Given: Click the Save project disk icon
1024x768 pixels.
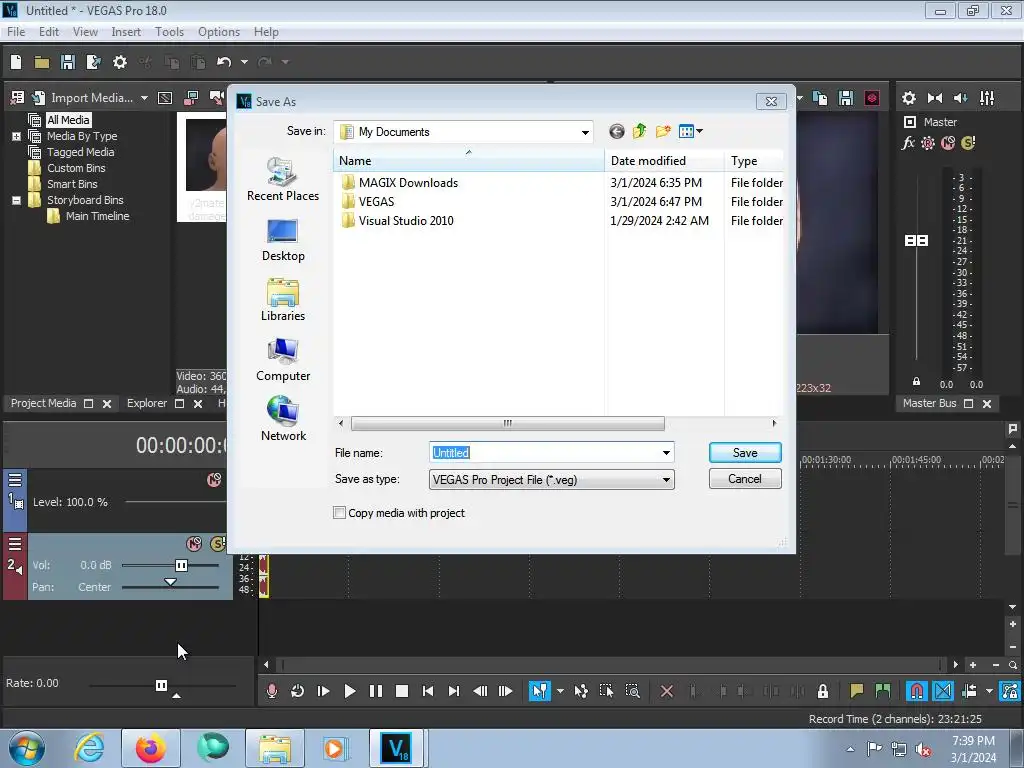Looking at the screenshot, I should (67, 62).
